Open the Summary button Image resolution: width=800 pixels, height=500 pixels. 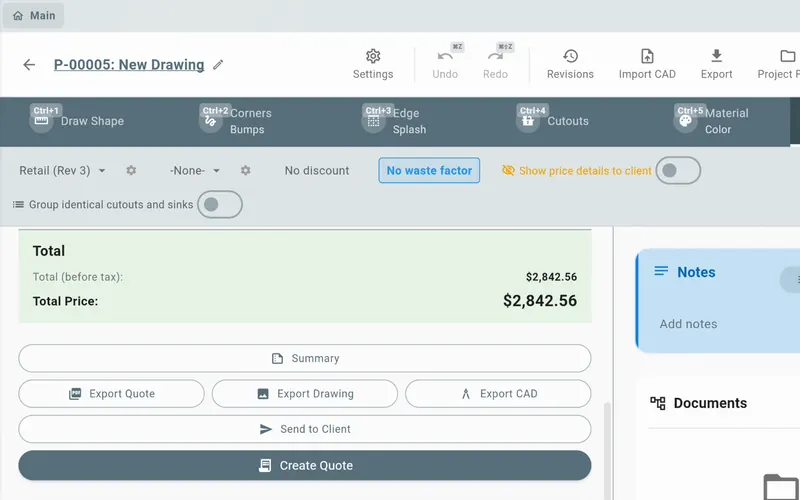pyautogui.click(x=305, y=358)
